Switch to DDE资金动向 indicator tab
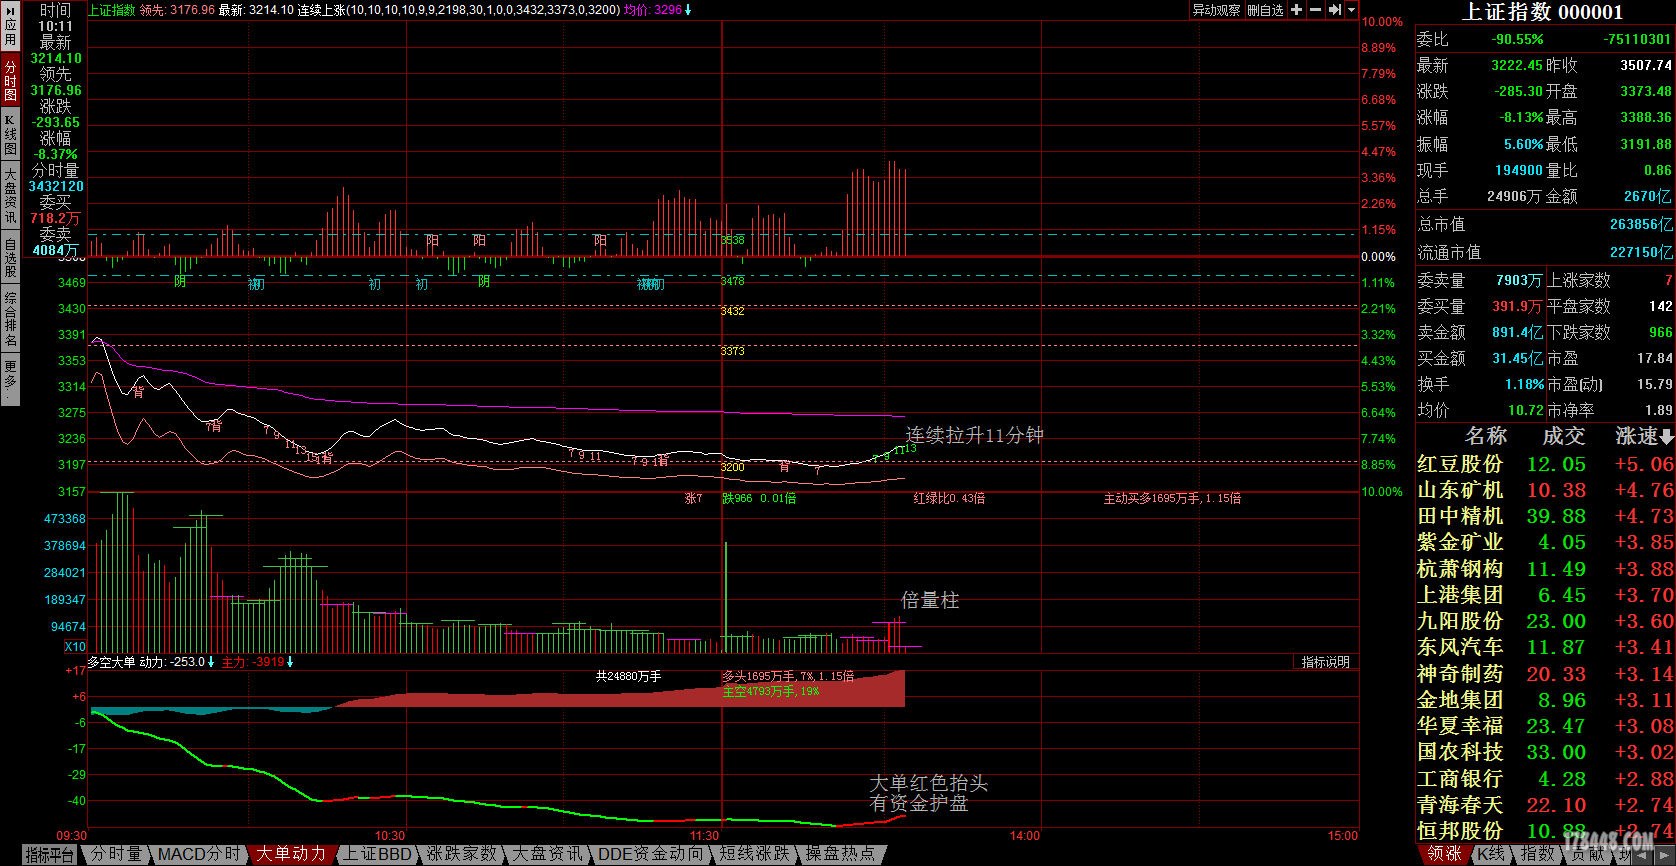Image resolution: width=1676 pixels, height=866 pixels. click(651, 854)
